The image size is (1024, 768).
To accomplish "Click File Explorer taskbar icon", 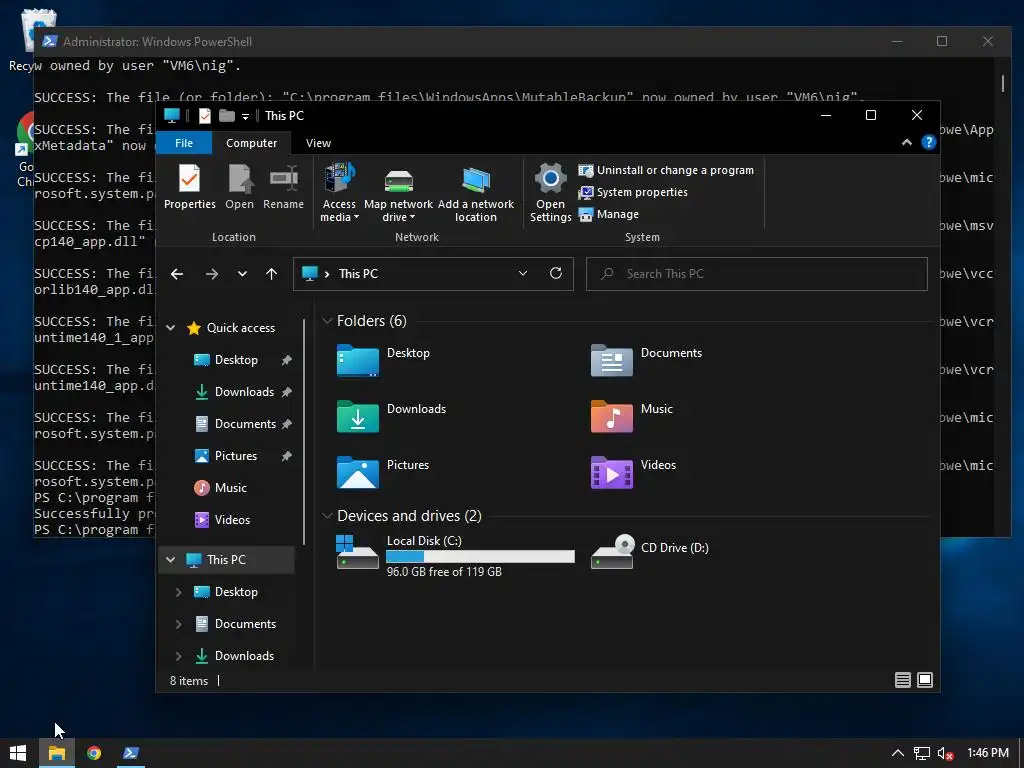I will [x=57, y=753].
